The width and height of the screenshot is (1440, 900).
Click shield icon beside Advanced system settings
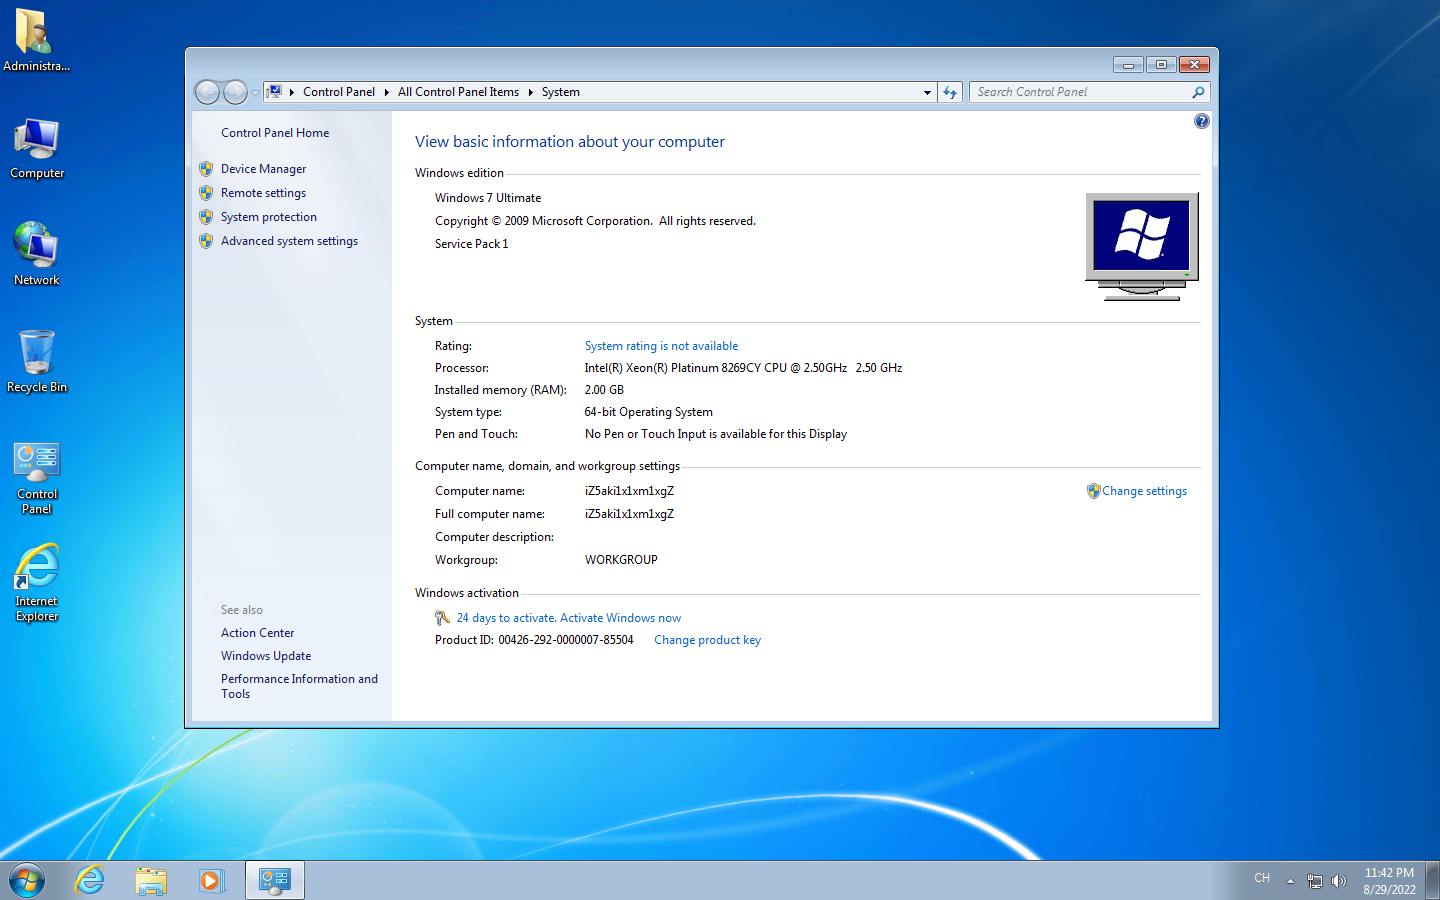click(x=206, y=241)
